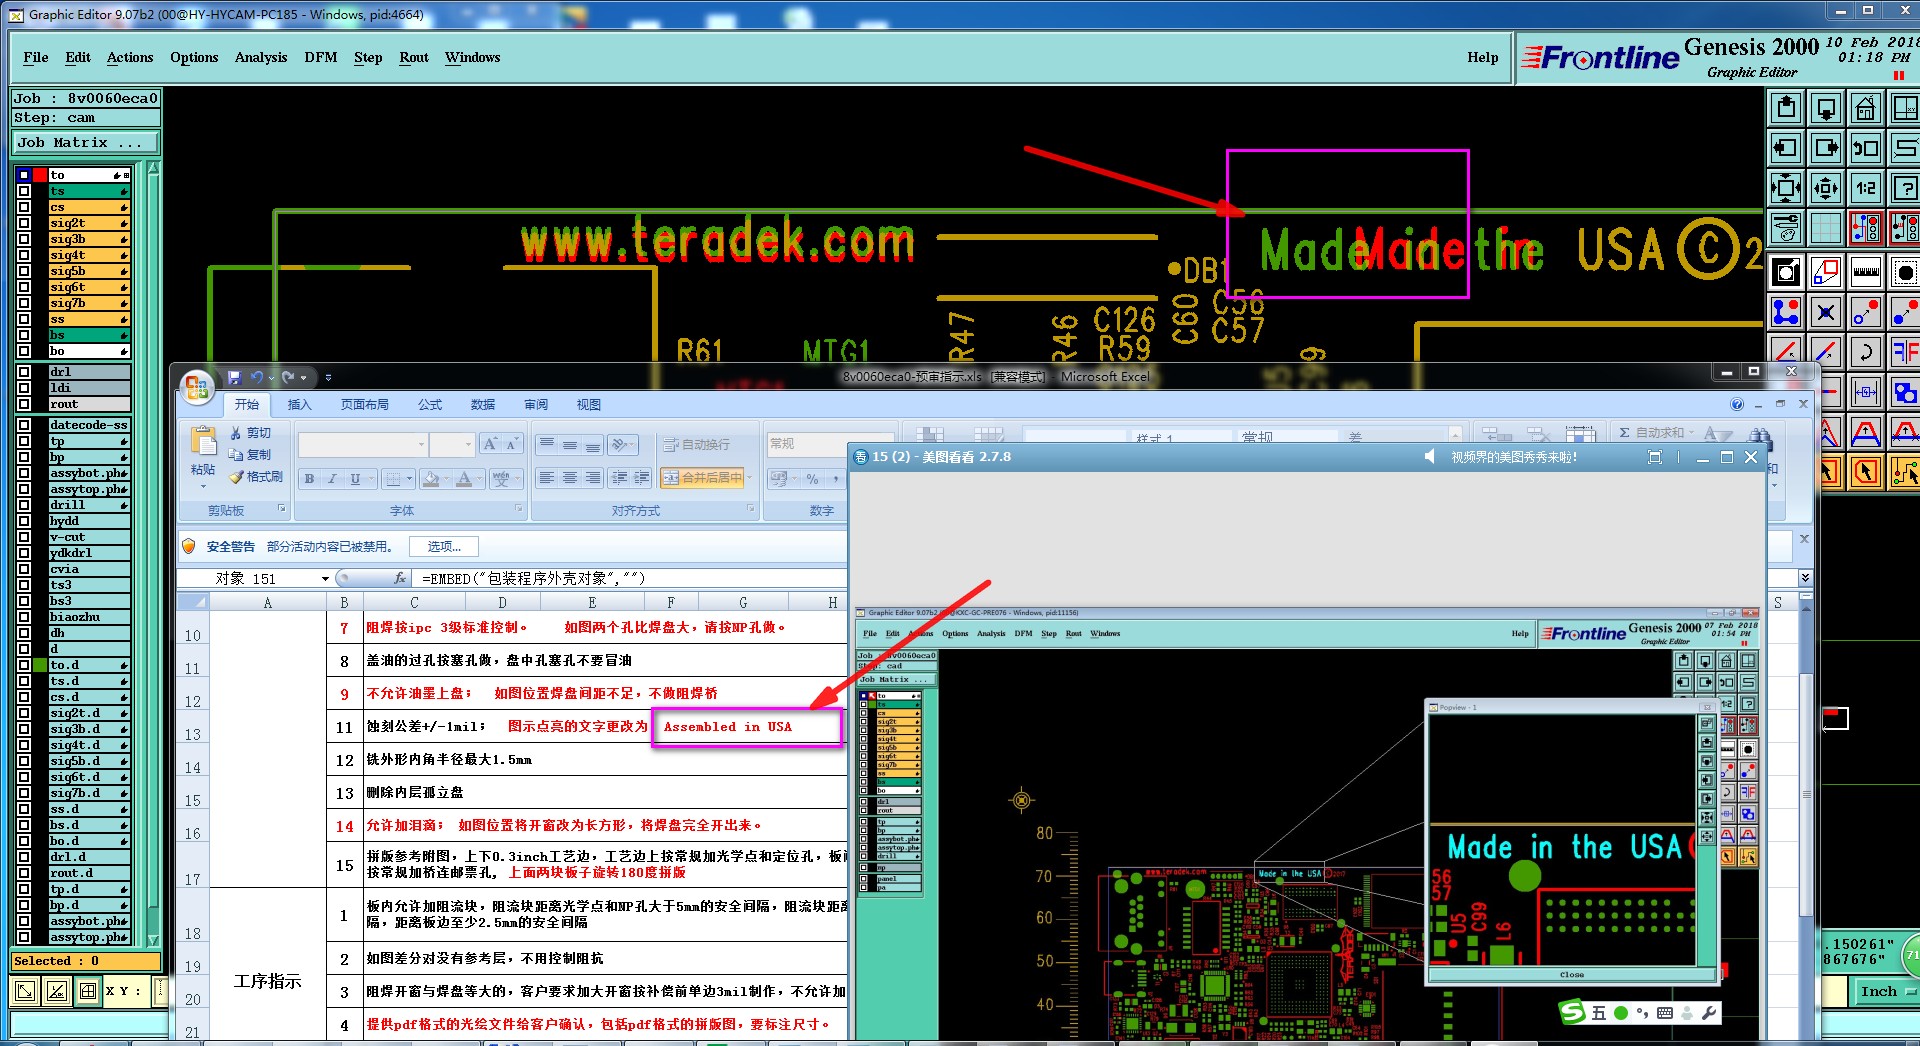Screen dimensions: 1920x1046
Task: Switch to Excel 插入 tab
Action: tap(299, 404)
